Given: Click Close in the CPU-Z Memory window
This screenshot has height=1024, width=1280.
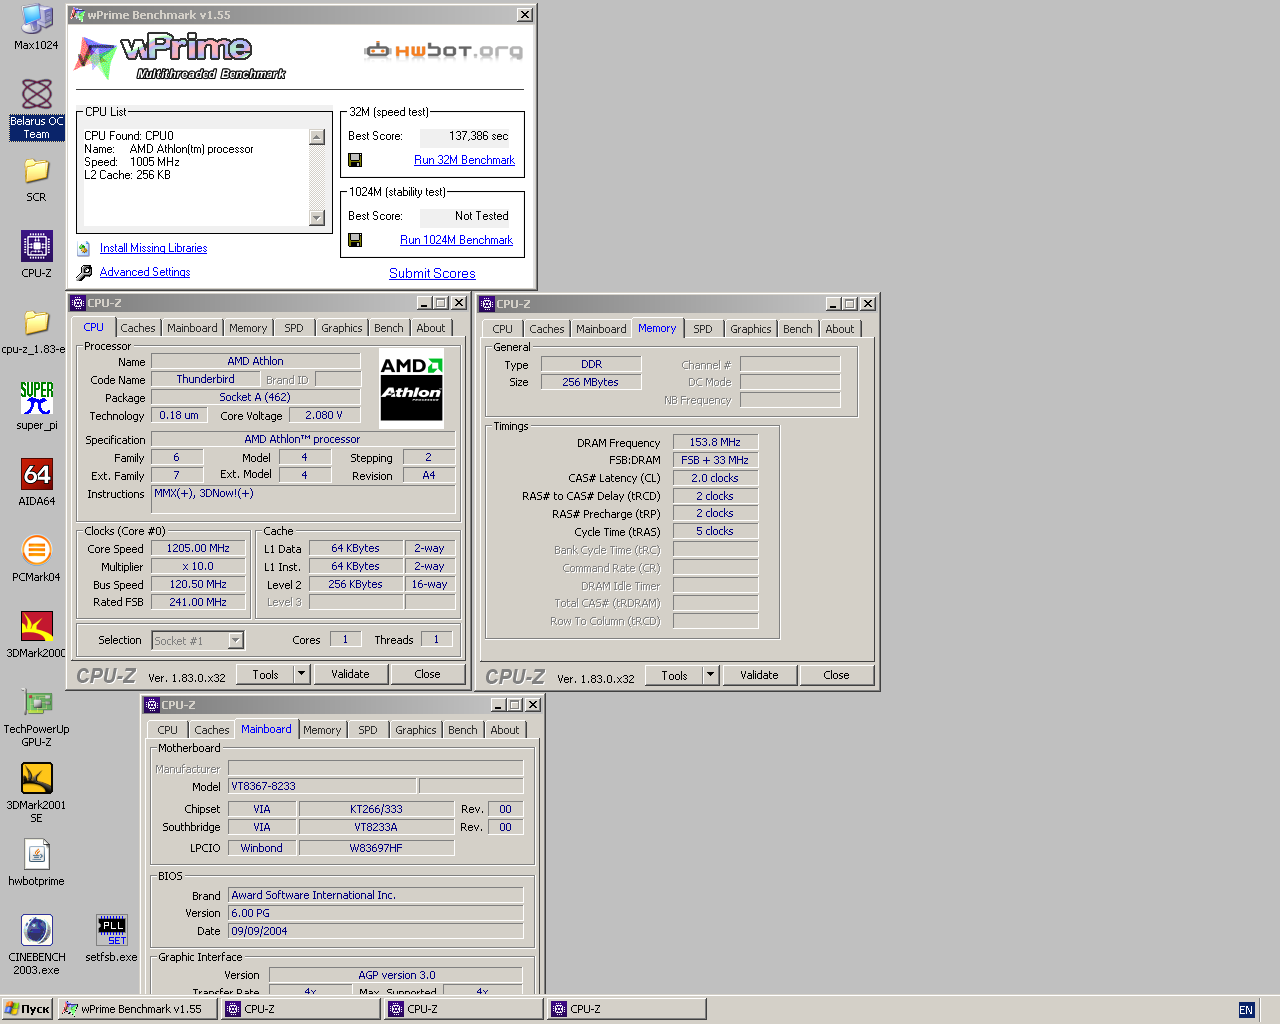Looking at the screenshot, I should click(x=836, y=675).
